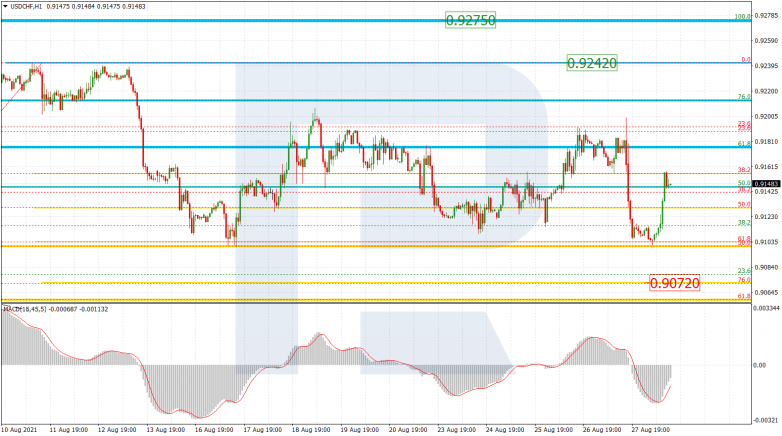
Task: Click the green 0.92420 price label
Action: pos(592,63)
